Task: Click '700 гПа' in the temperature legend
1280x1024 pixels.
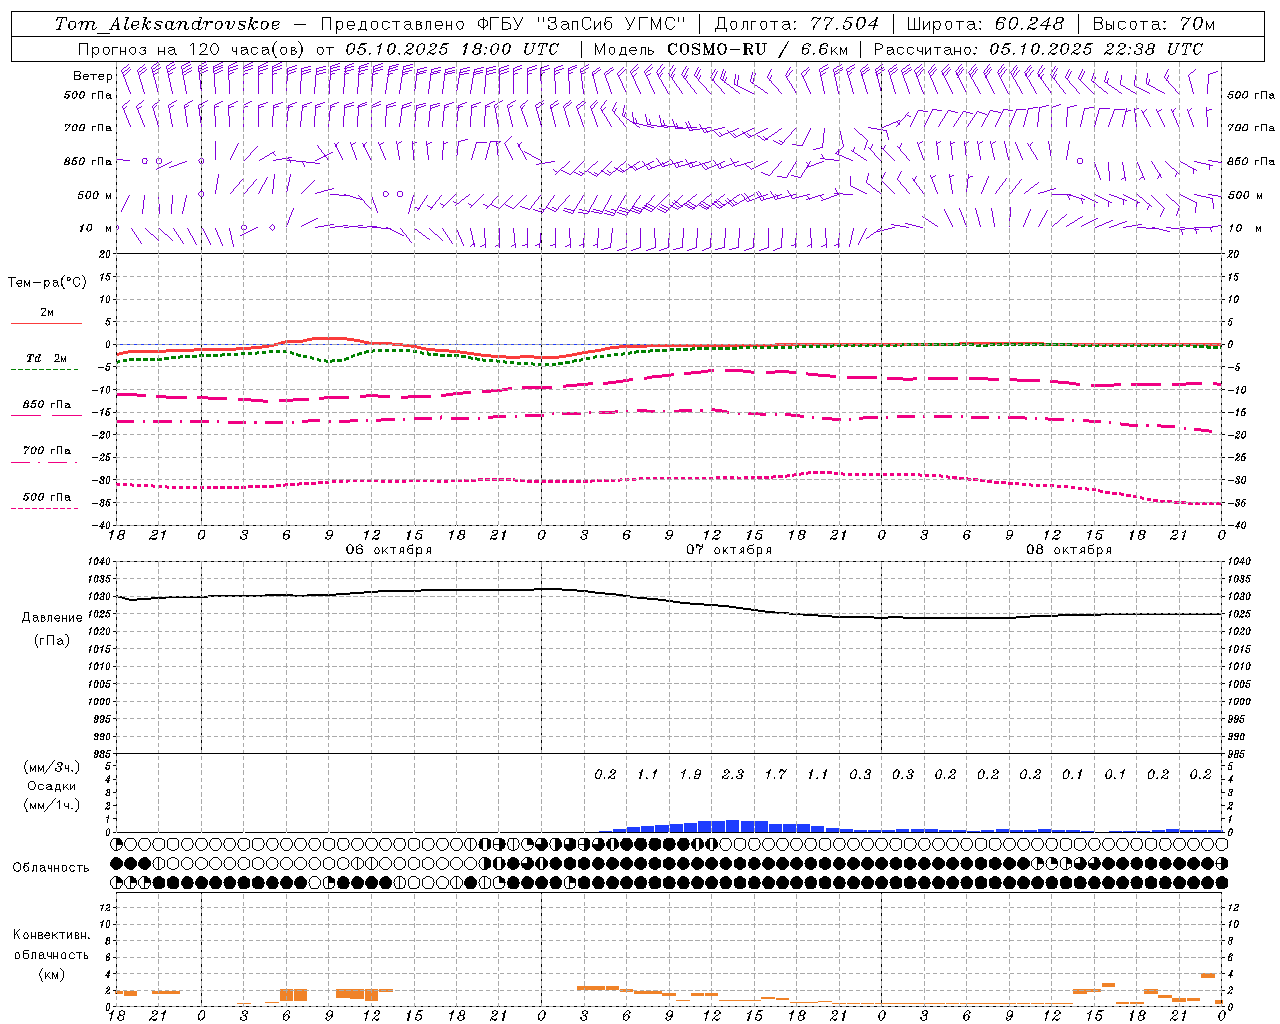Action: [47, 451]
